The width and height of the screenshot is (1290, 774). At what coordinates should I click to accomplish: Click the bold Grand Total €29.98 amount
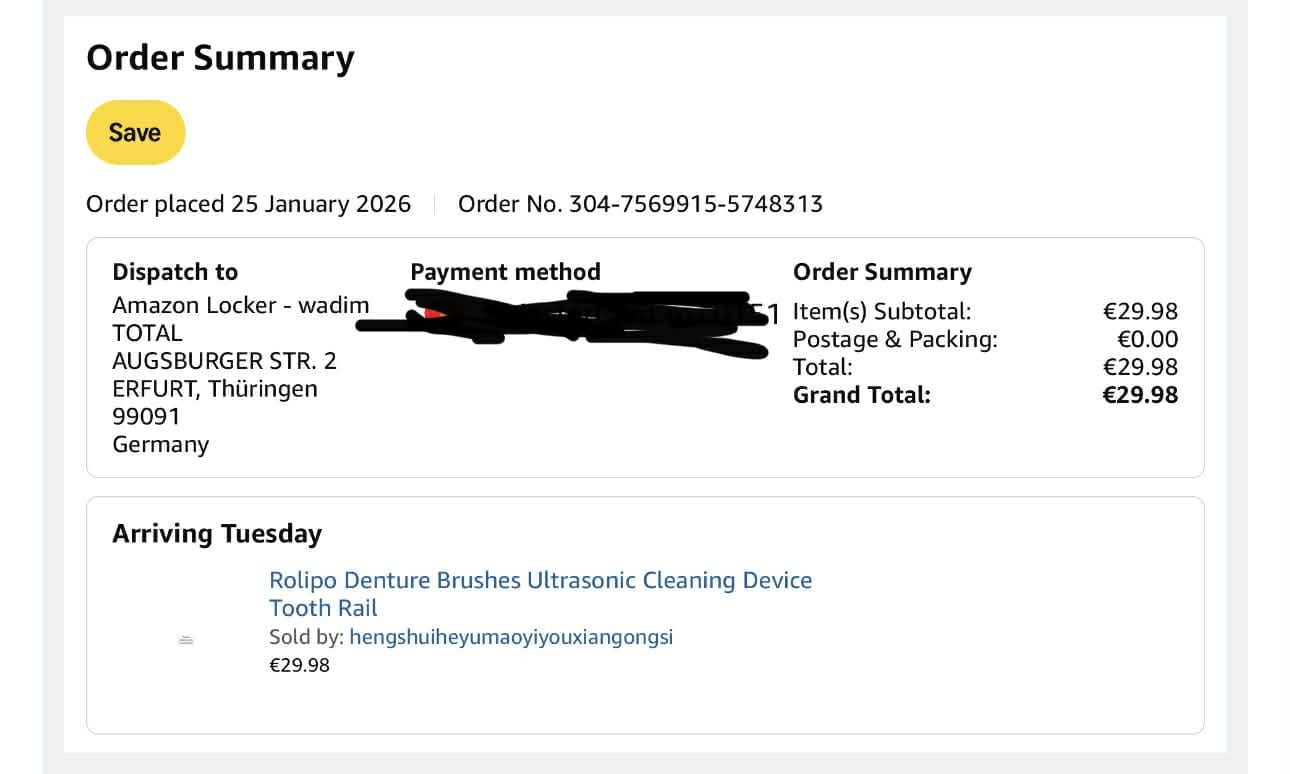pyautogui.click(x=1140, y=395)
